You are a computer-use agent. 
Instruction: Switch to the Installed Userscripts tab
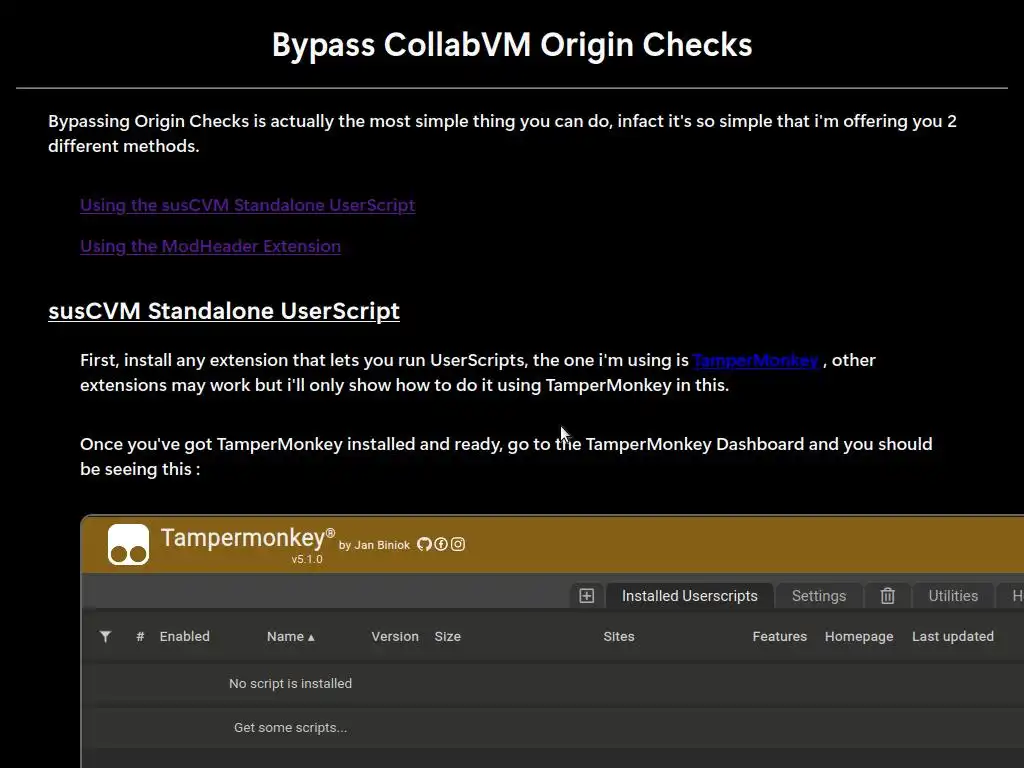tap(690, 596)
